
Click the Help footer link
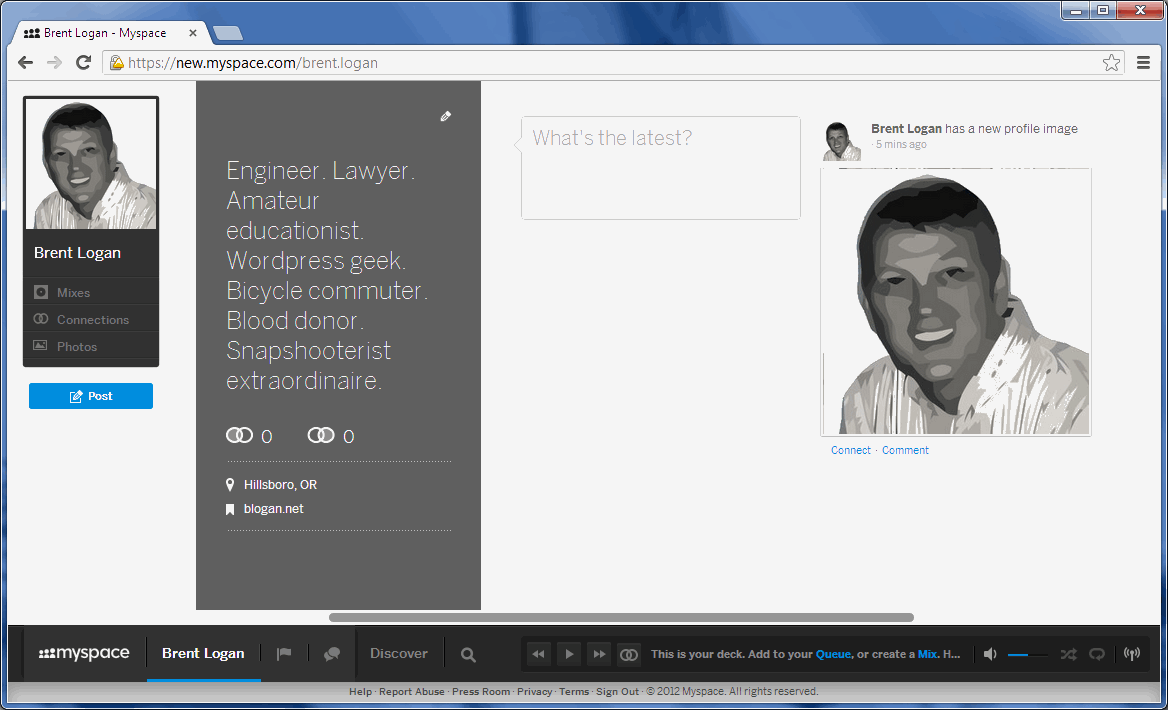[x=361, y=691]
